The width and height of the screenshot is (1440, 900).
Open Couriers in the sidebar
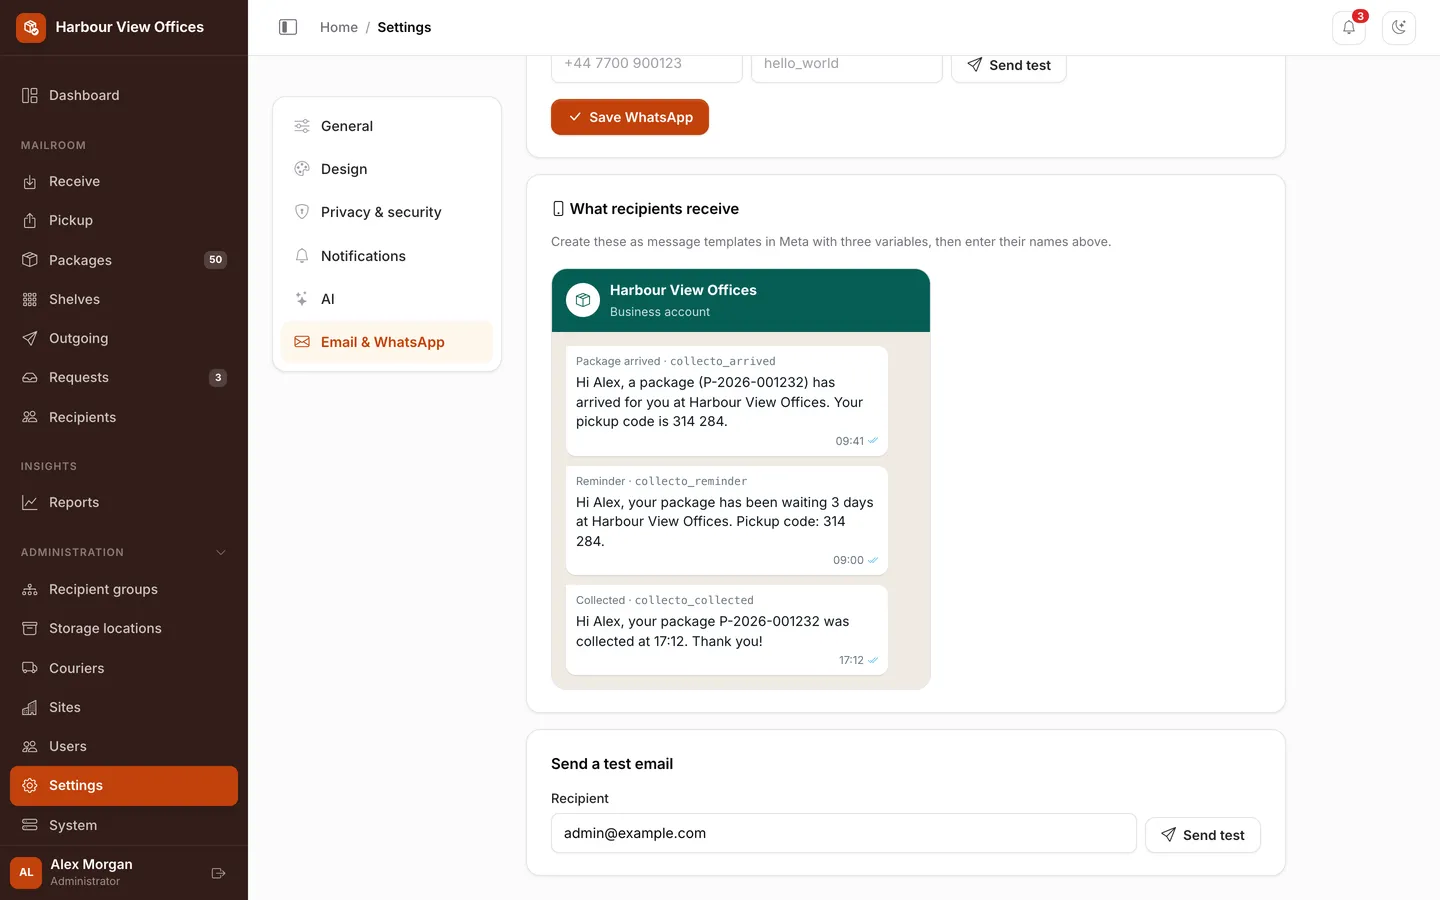(124, 668)
